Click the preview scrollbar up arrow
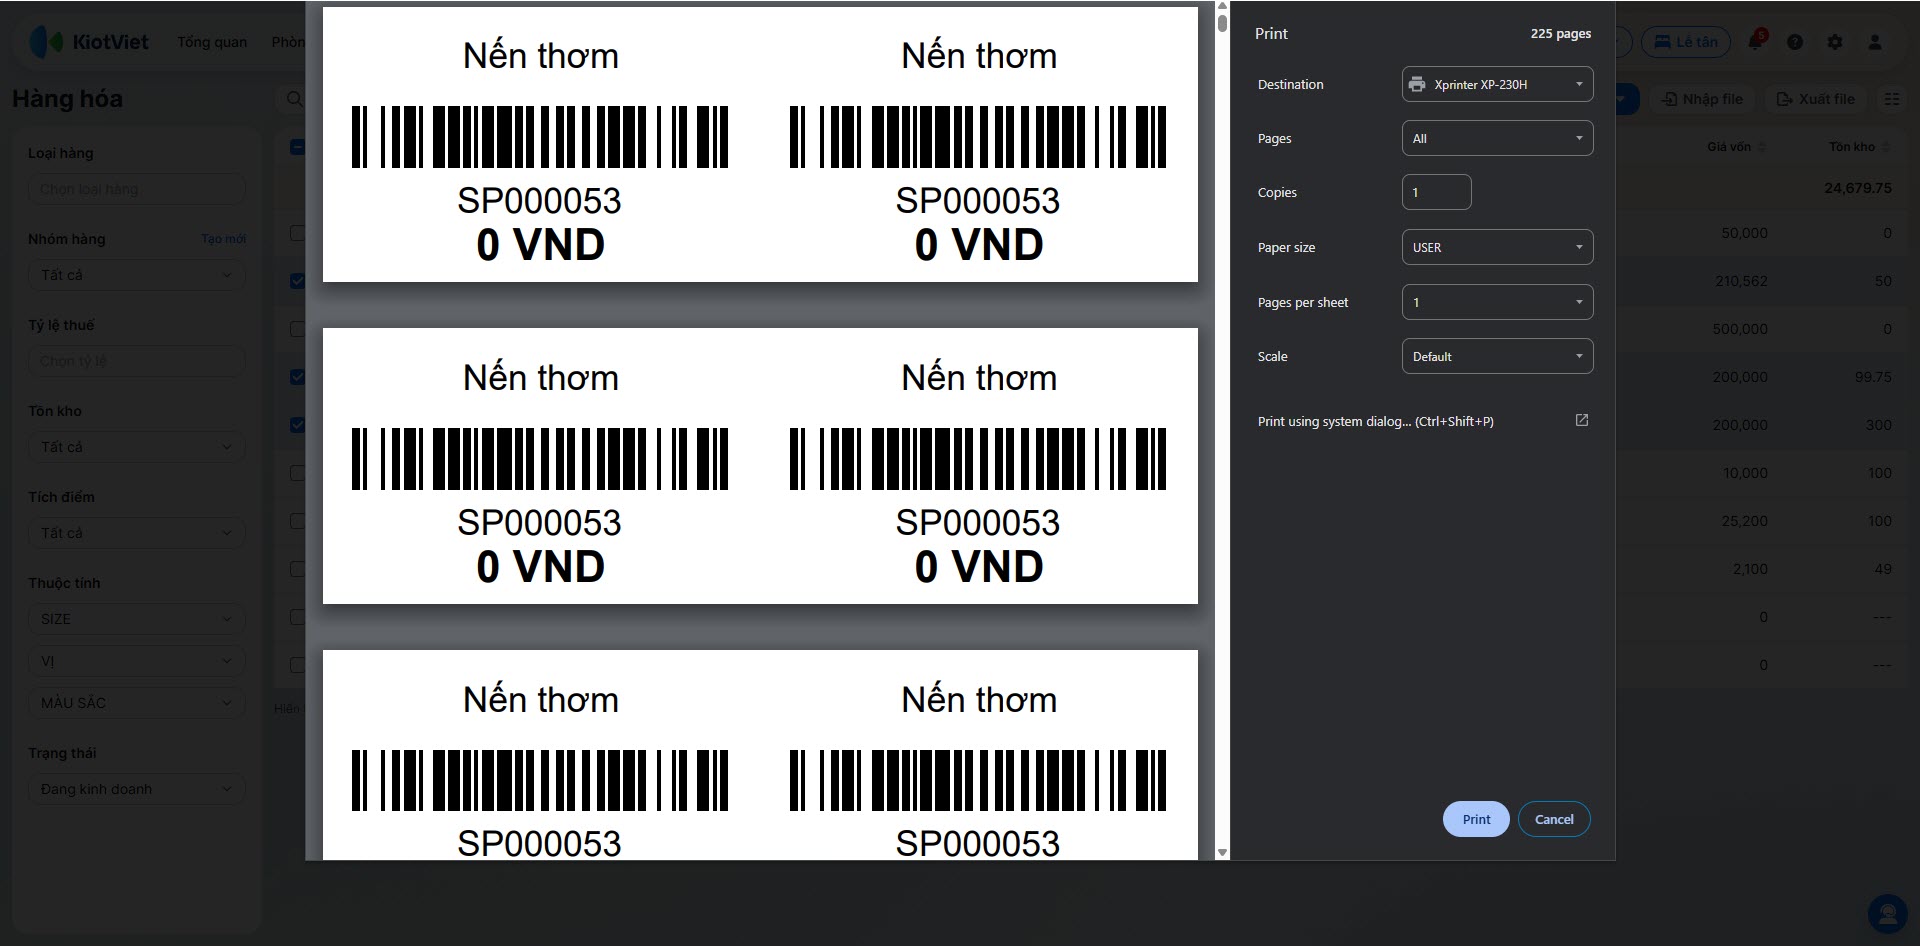This screenshot has width=1921, height=946. tap(1222, 8)
